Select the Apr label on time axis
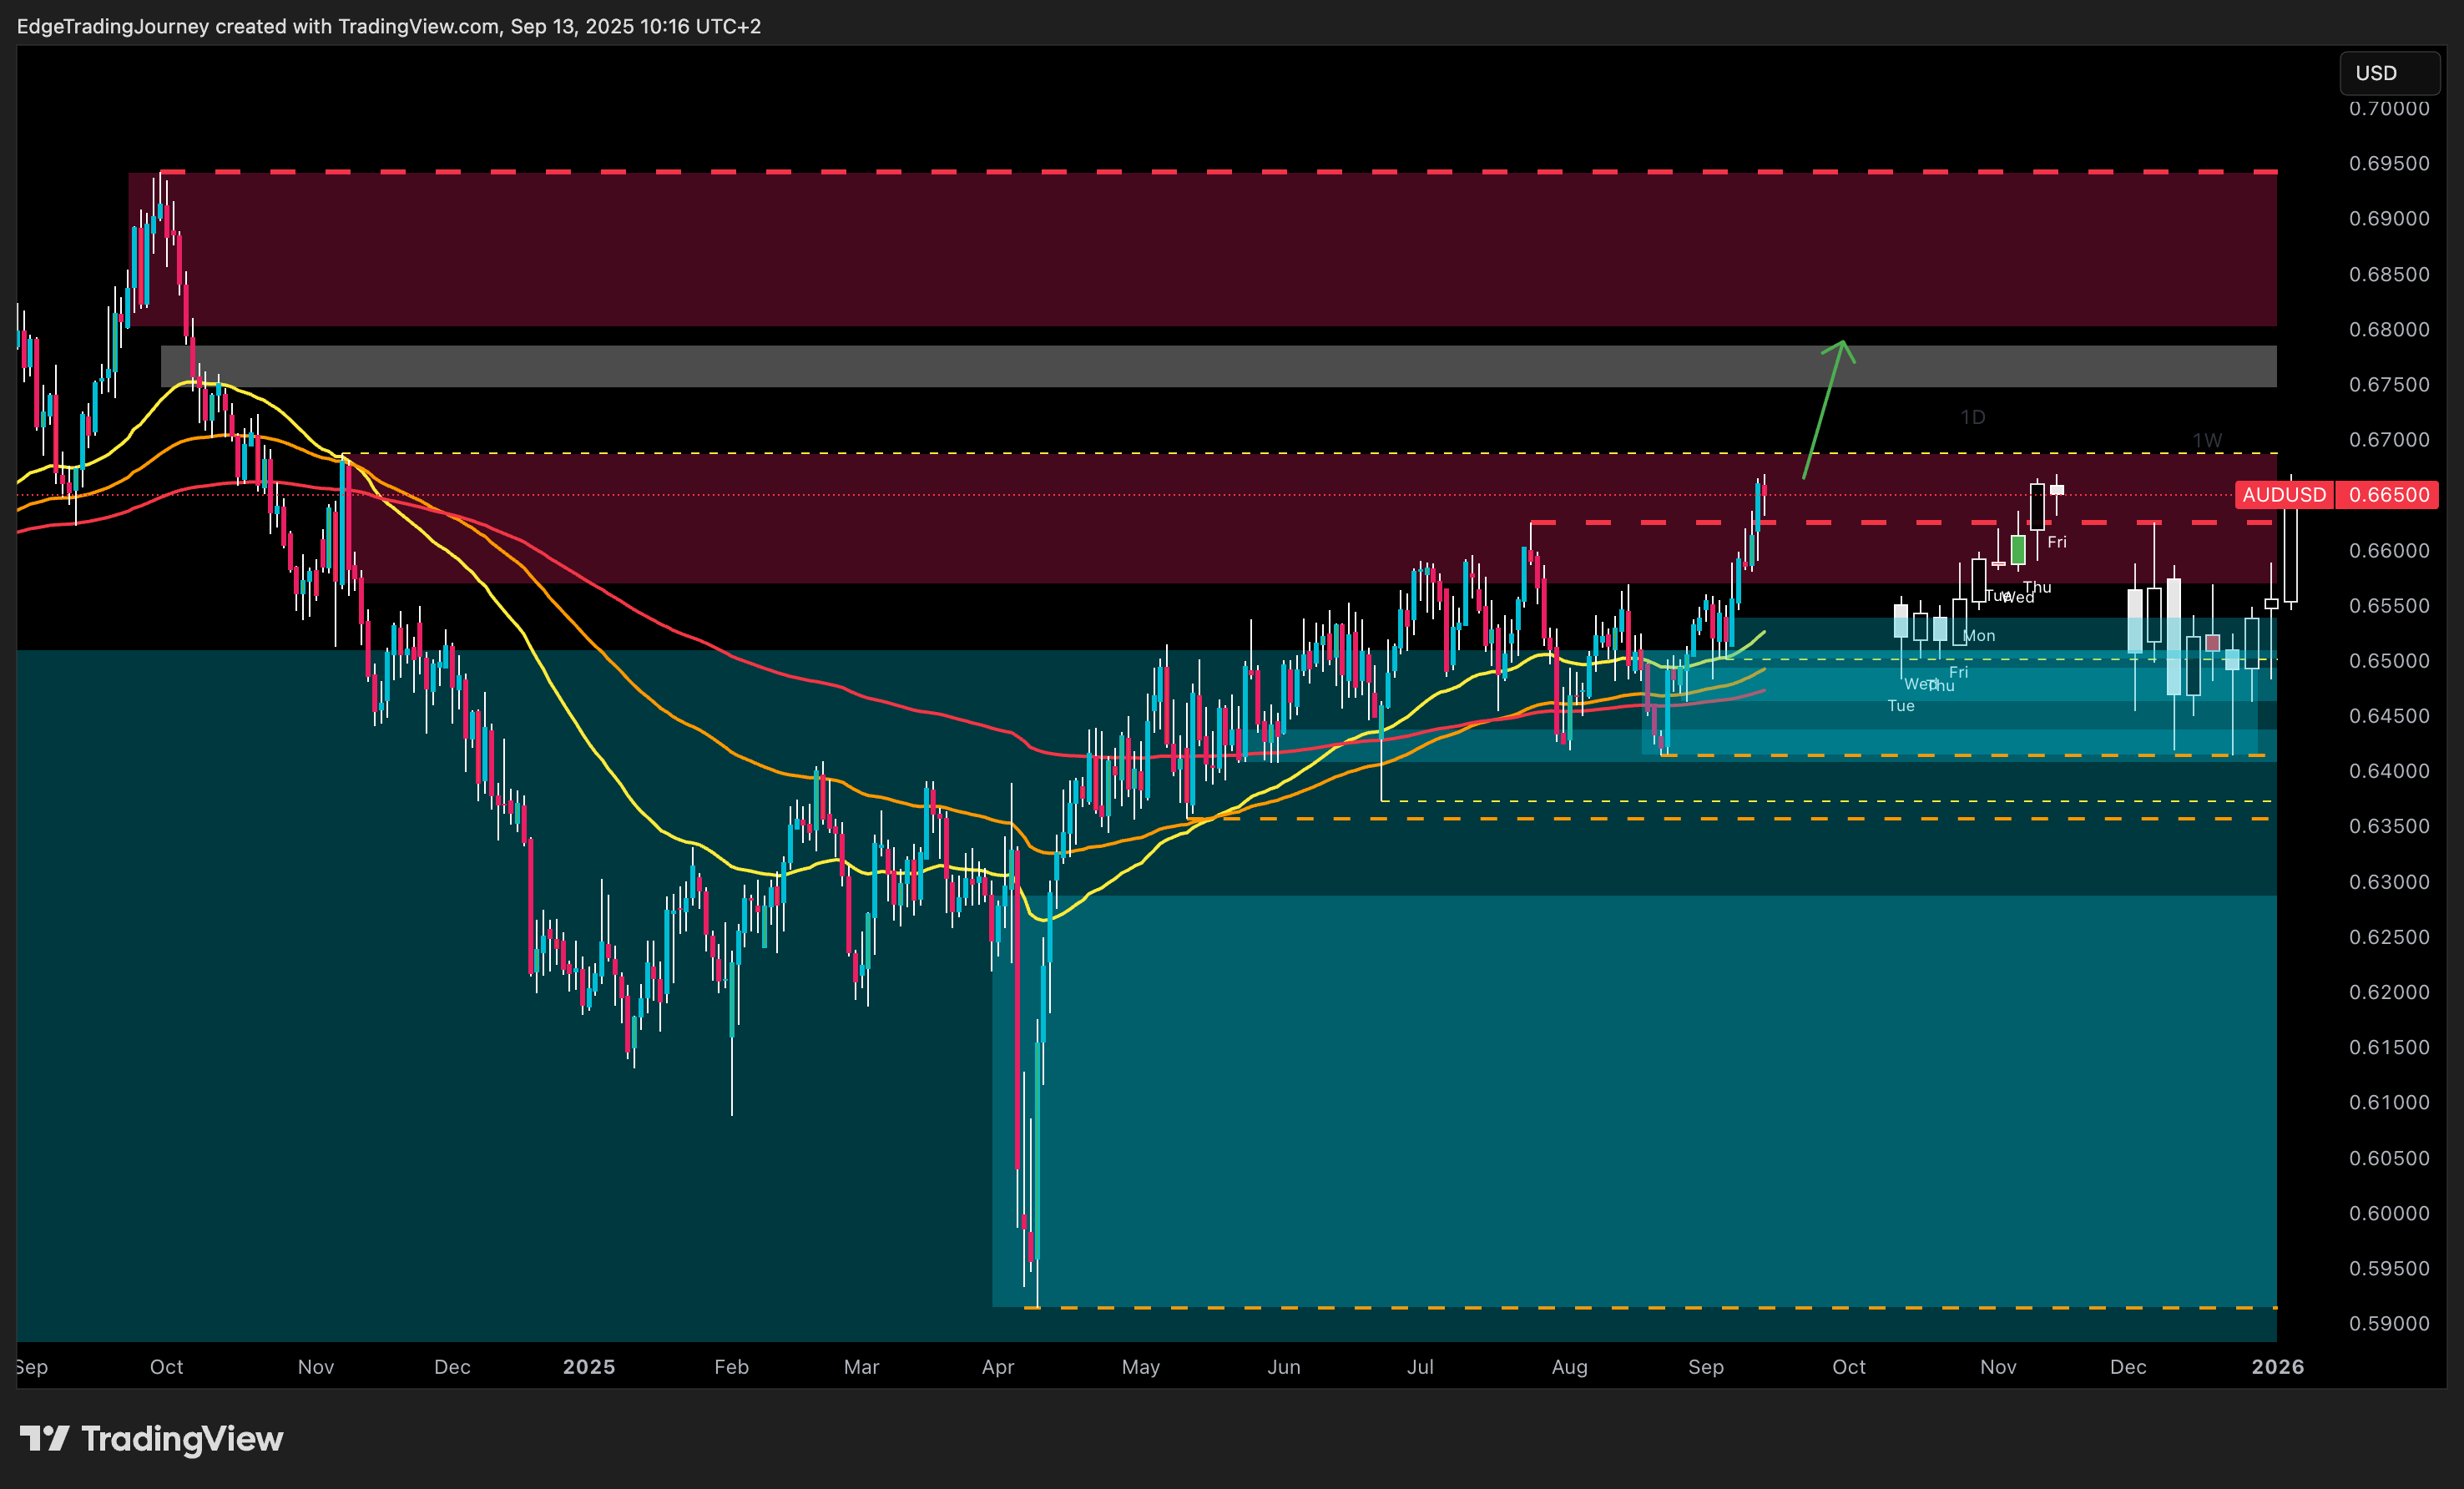Viewport: 2464px width, 1489px height. pos(998,1366)
